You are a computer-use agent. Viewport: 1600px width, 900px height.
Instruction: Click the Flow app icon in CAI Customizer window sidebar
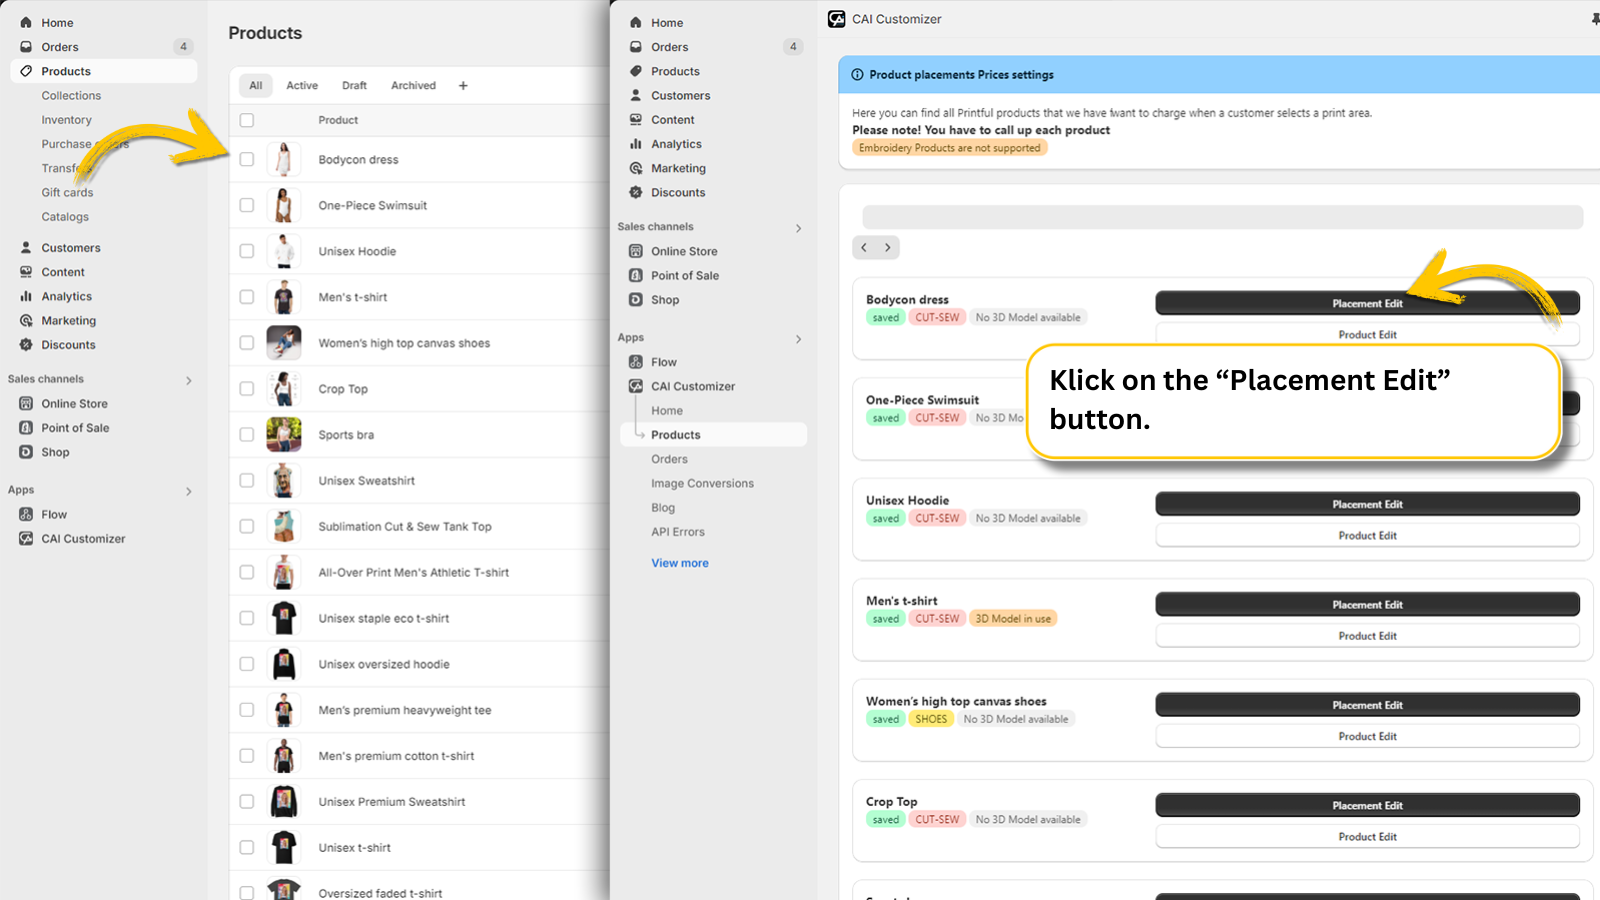tap(636, 362)
